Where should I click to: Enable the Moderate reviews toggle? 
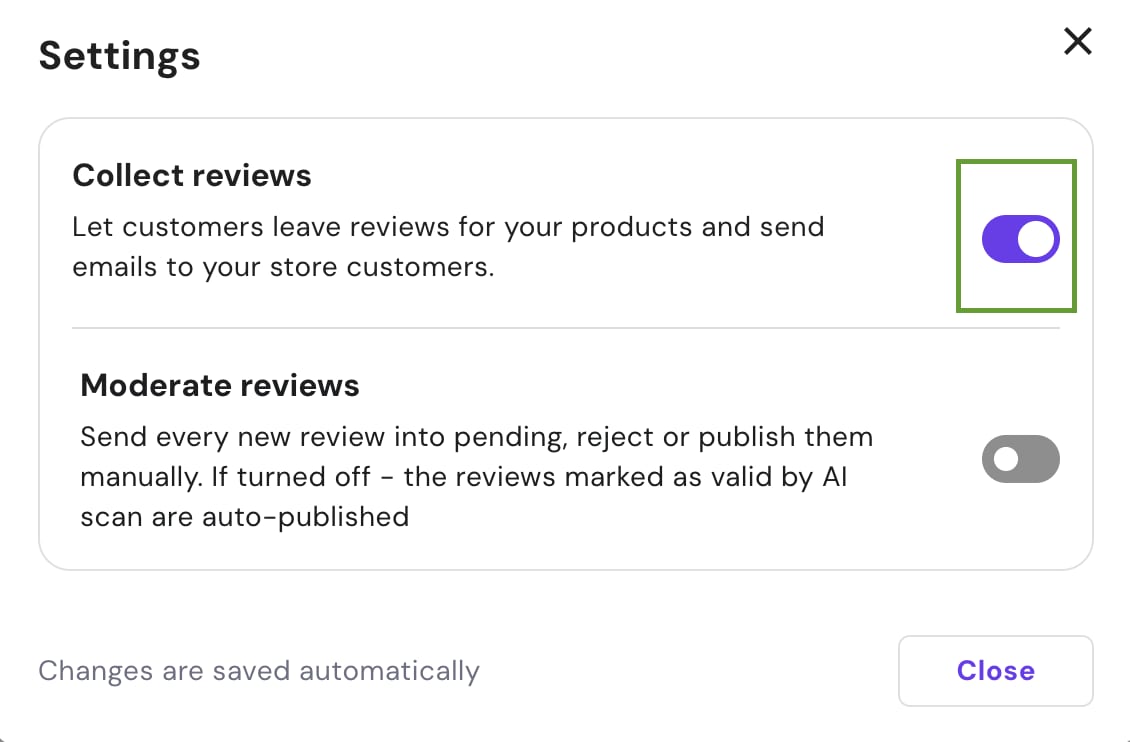(1020, 459)
